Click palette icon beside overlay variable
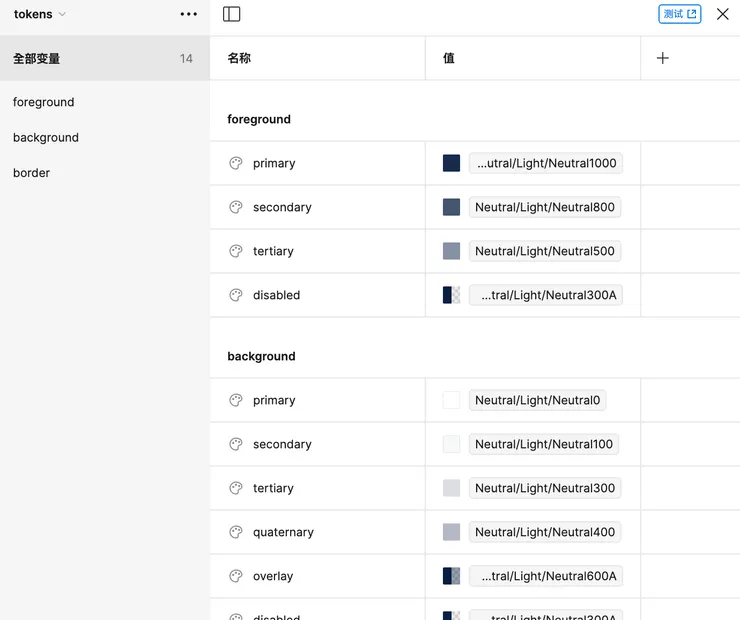This screenshot has height=620, width=740. 236,576
